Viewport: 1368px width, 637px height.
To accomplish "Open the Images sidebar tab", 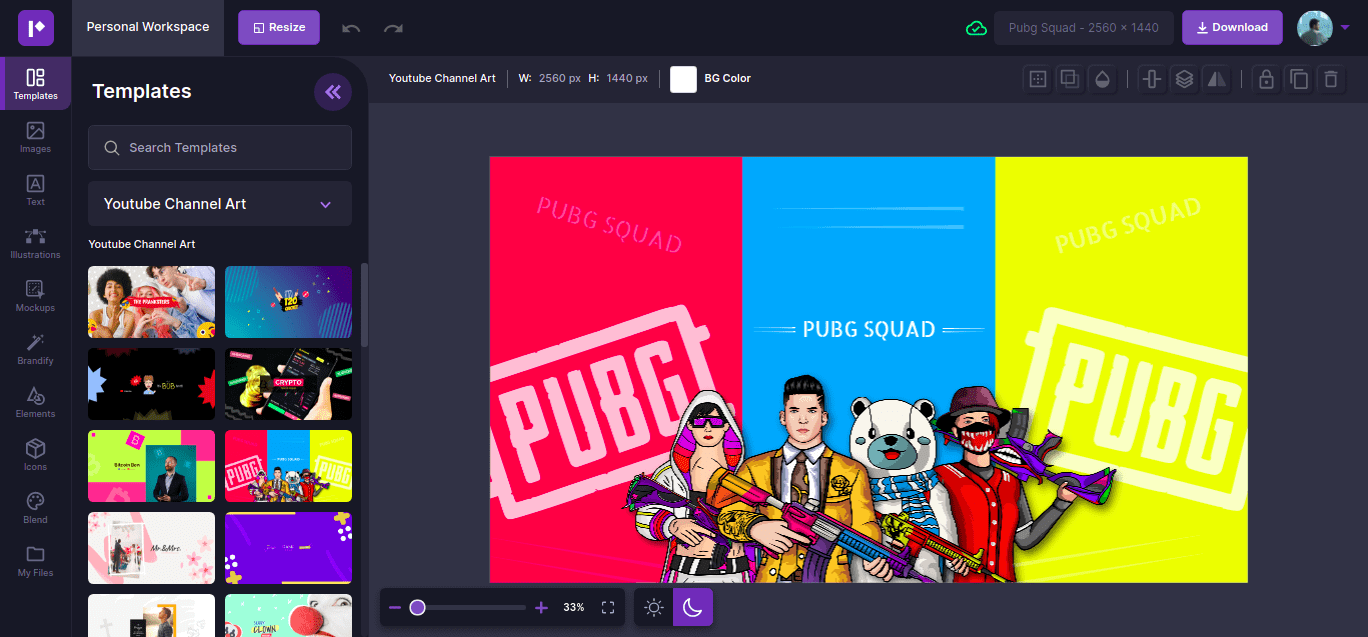I will click(35, 137).
